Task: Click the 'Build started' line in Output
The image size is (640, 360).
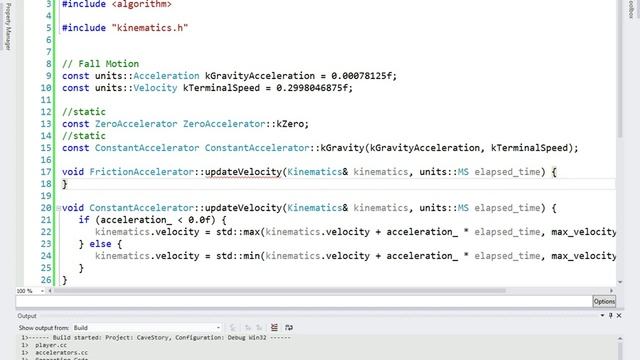Action: 156,338
